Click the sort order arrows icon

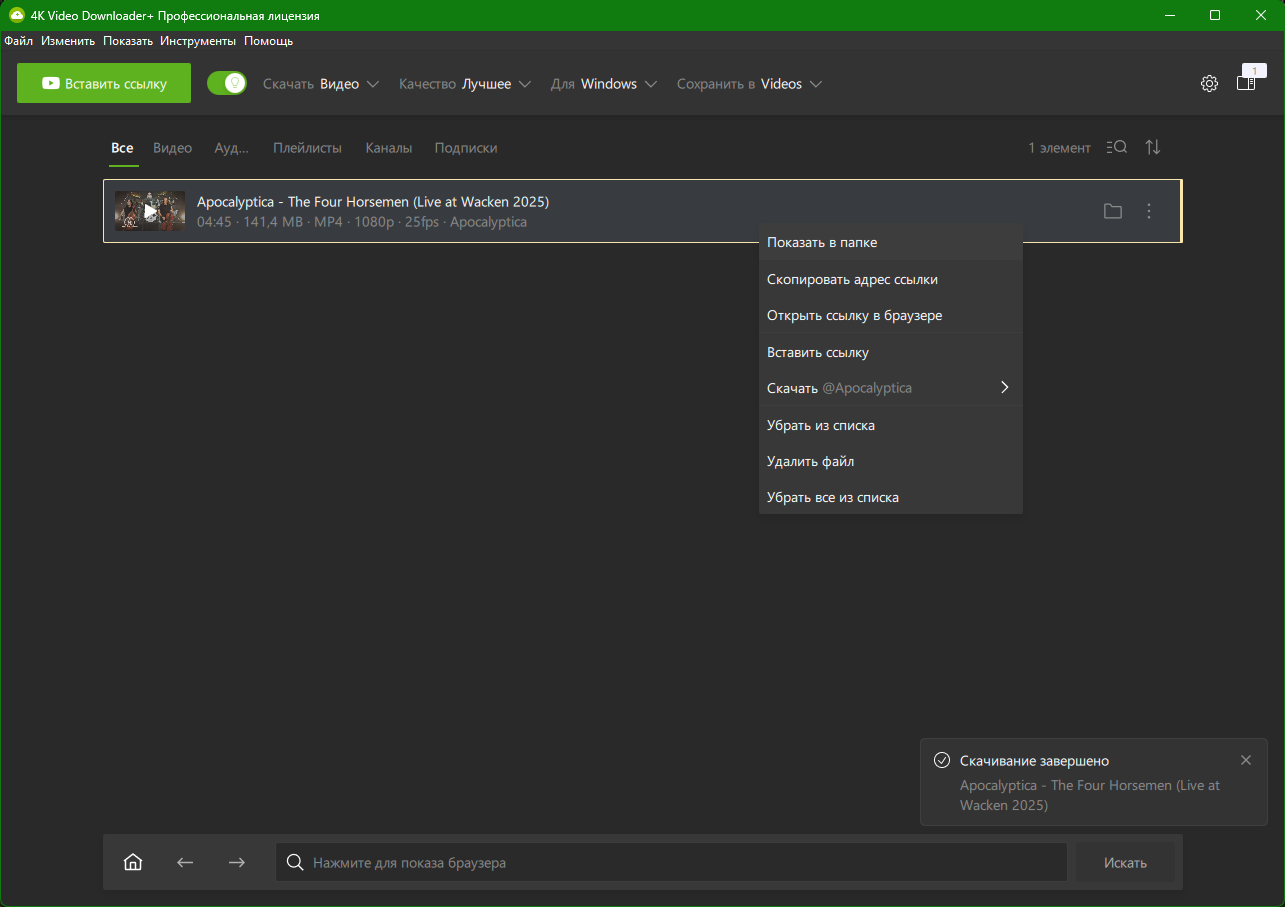(x=1153, y=147)
